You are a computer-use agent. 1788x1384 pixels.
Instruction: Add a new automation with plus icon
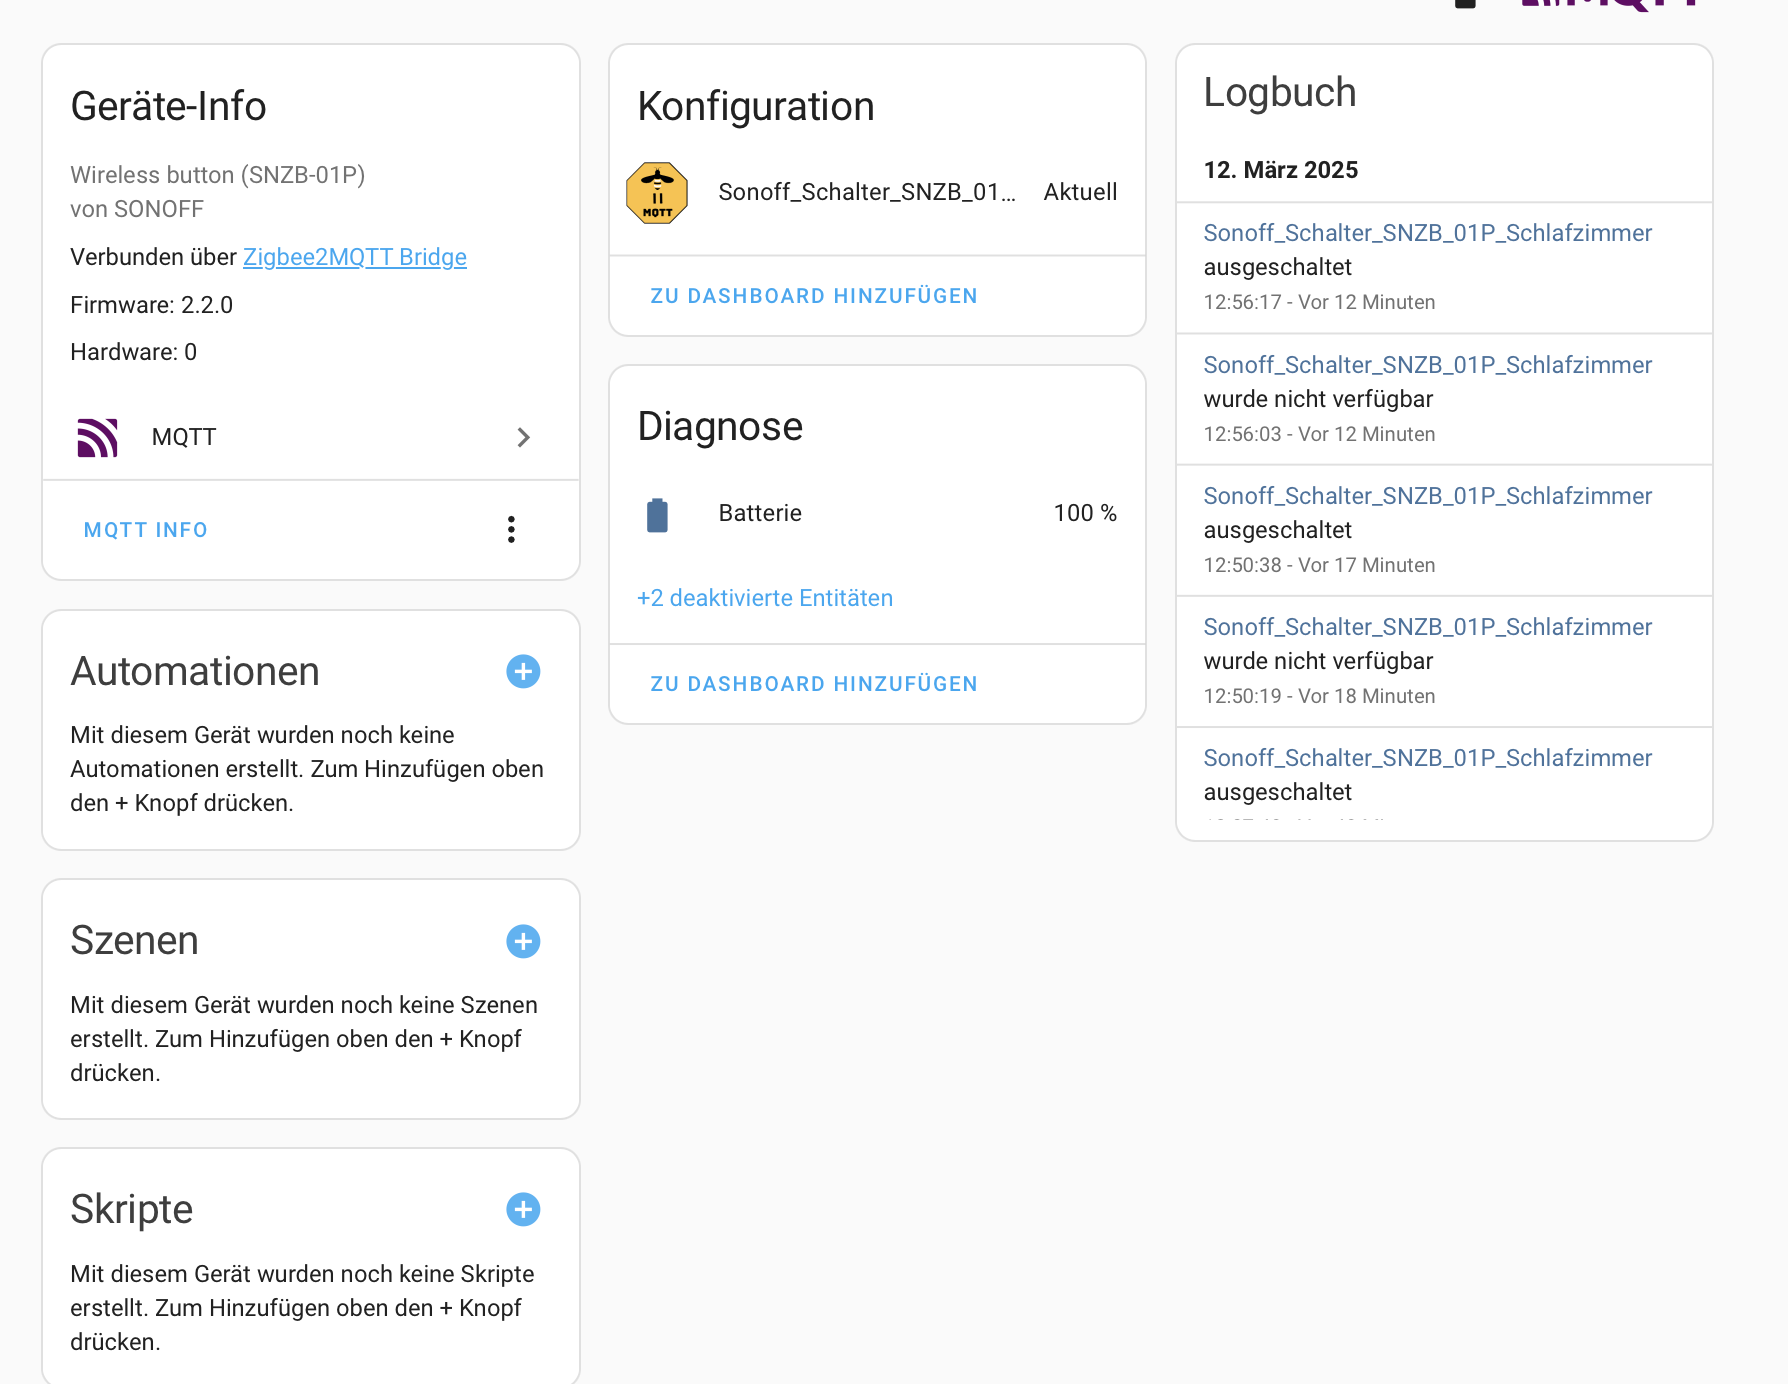(x=523, y=671)
